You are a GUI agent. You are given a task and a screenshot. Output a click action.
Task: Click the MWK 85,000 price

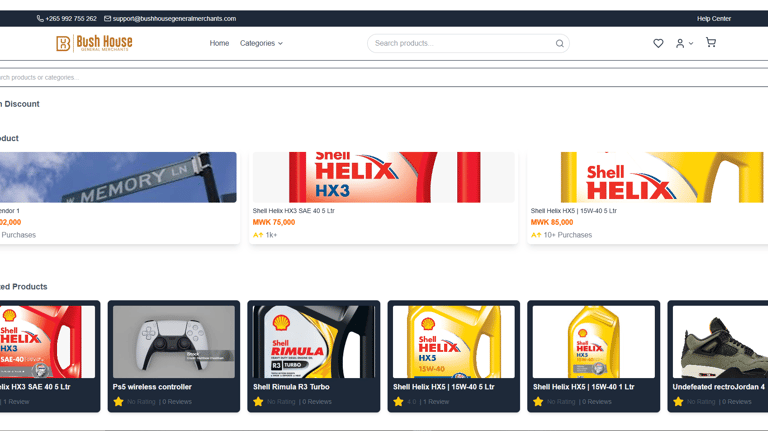click(x=552, y=222)
